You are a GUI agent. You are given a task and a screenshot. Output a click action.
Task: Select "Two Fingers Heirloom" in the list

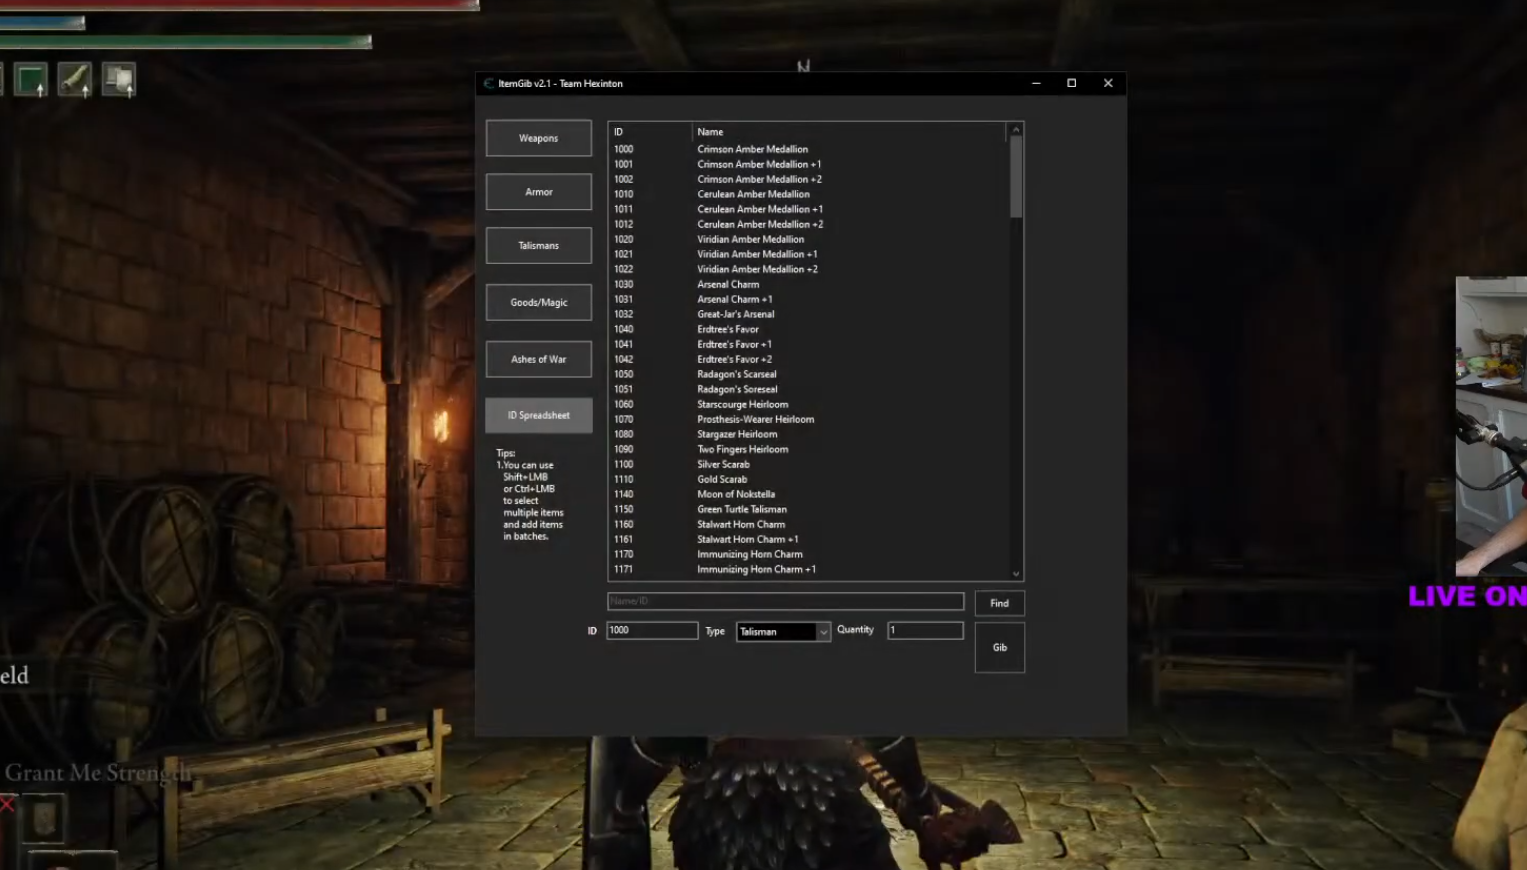pyautogui.click(x=808, y=449)
